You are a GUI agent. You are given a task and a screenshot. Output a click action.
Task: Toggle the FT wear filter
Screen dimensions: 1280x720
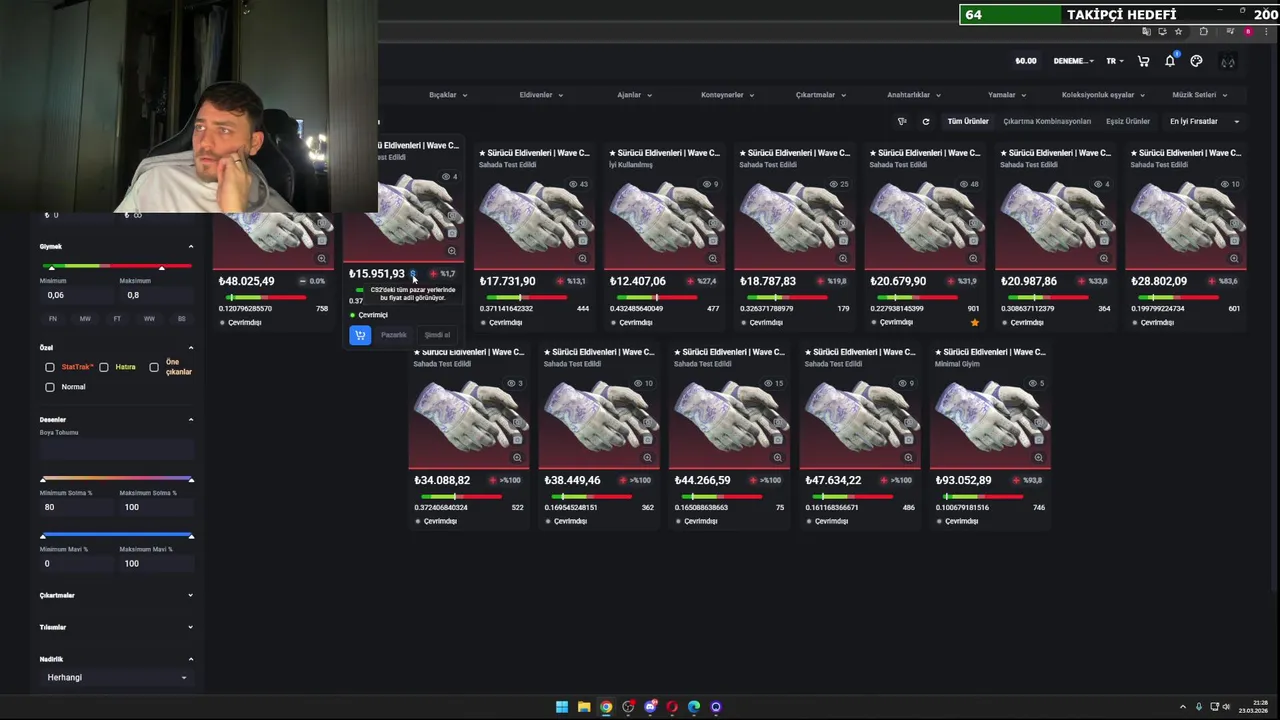(x=117, y=319)
